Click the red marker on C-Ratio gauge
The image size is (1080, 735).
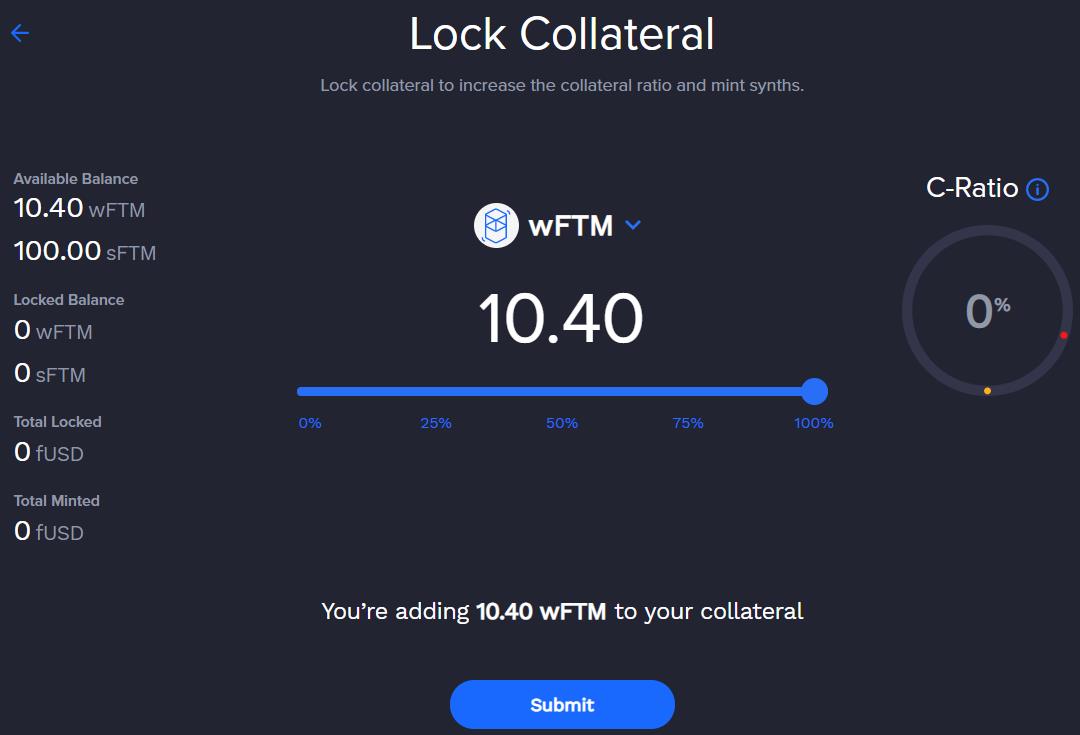pyautogui.click(x=1063, y=335)
